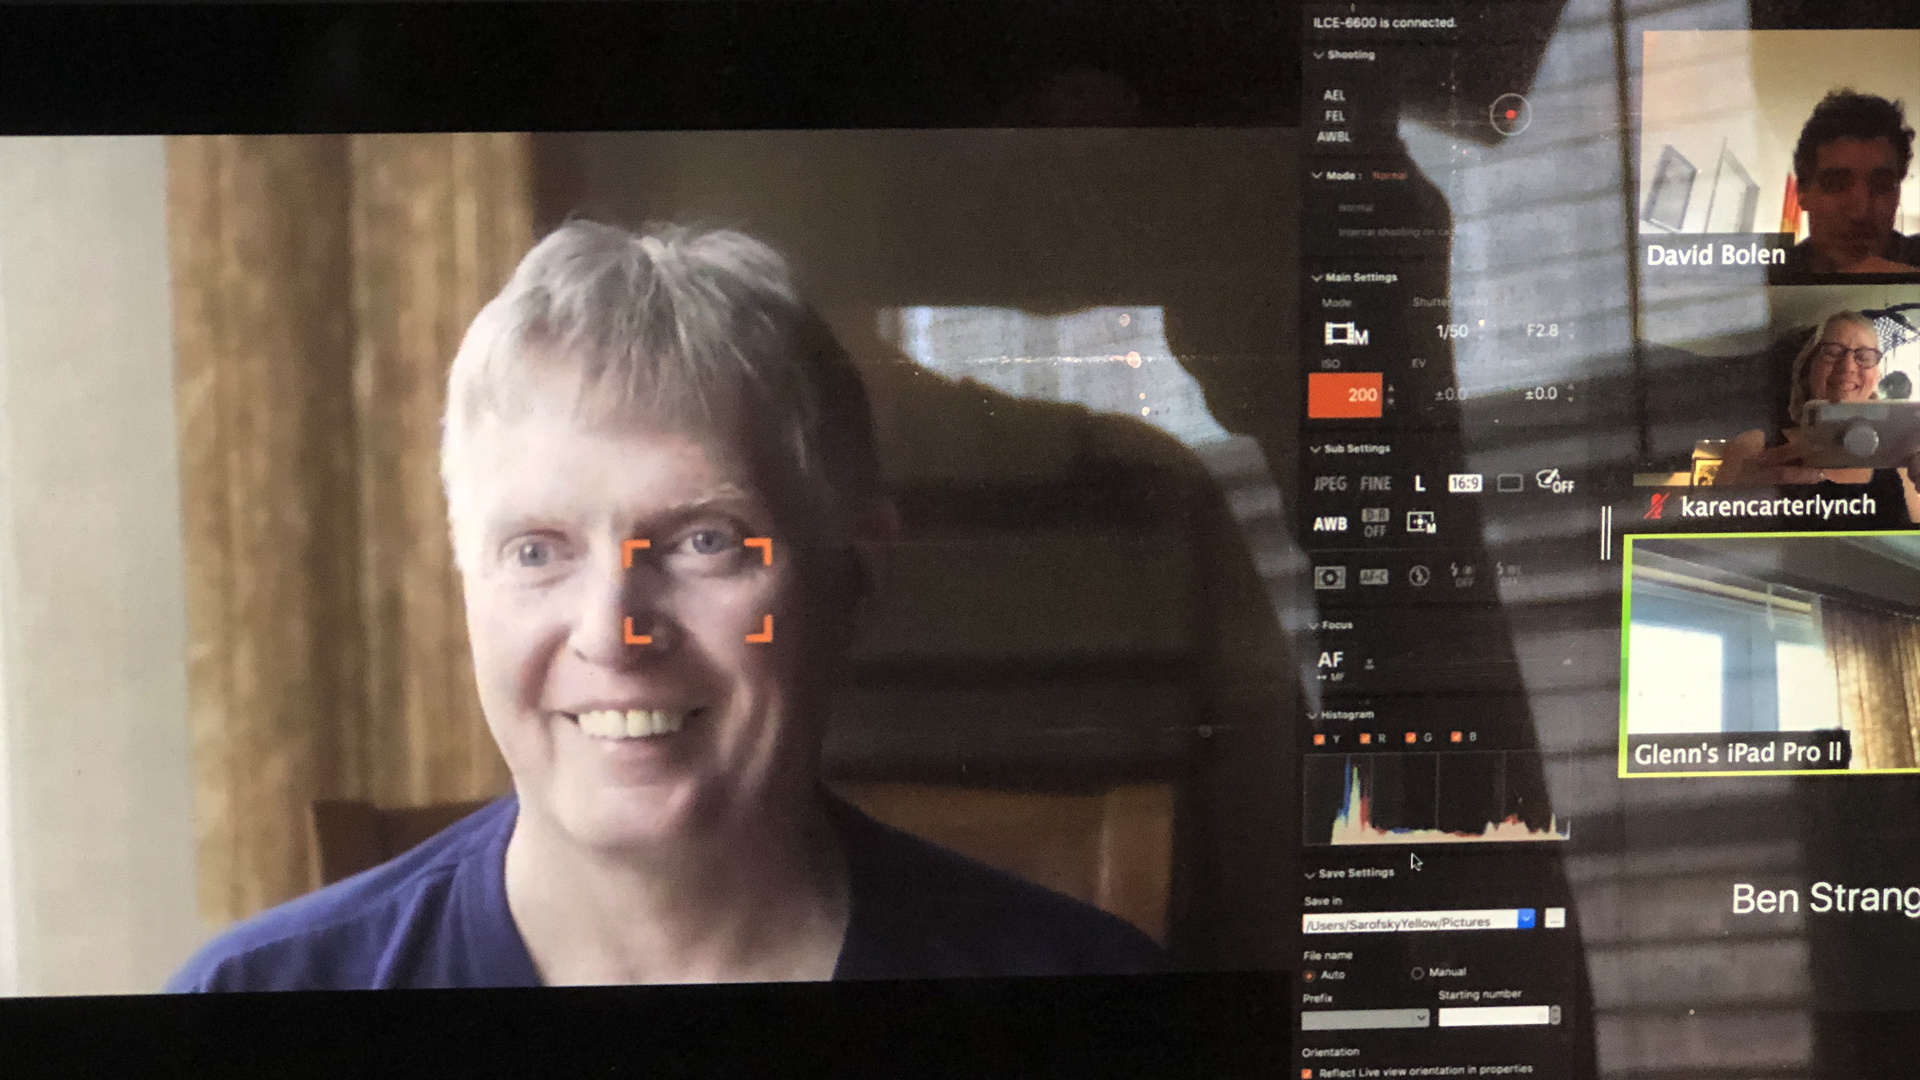1920x1080 pixels.
Task: Click the metering mode icon
Action: click(1329, 577)
